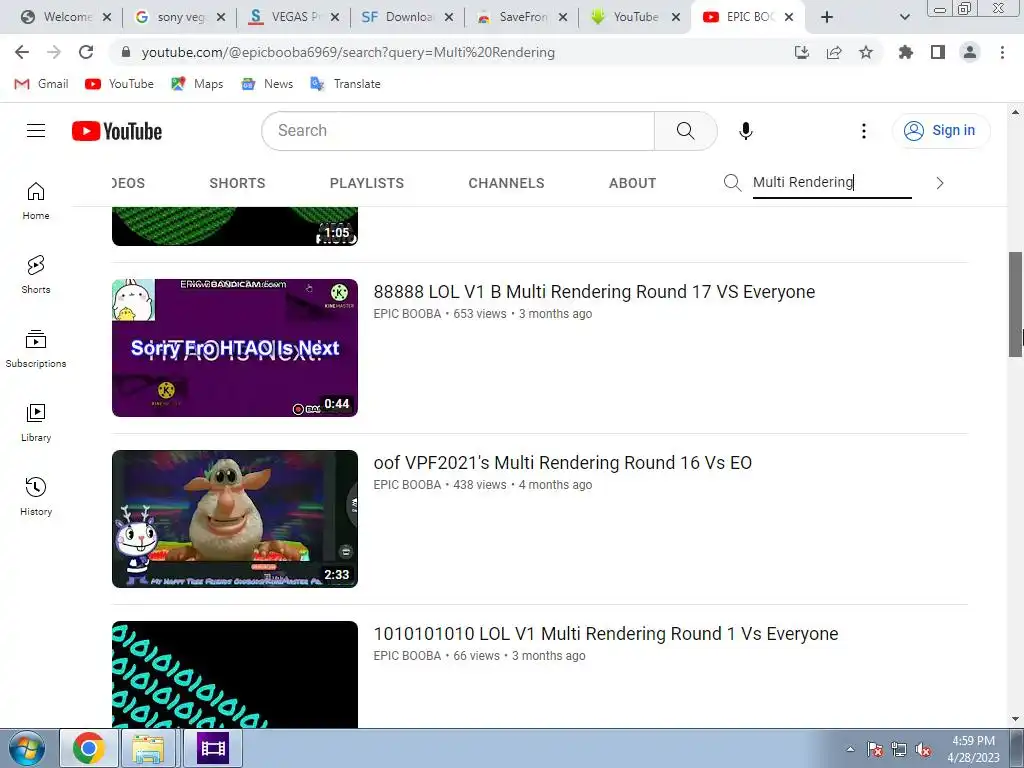Open the oof VPF2021's video thumbnail
1024x768 pixels.
(x=234, y=519)
